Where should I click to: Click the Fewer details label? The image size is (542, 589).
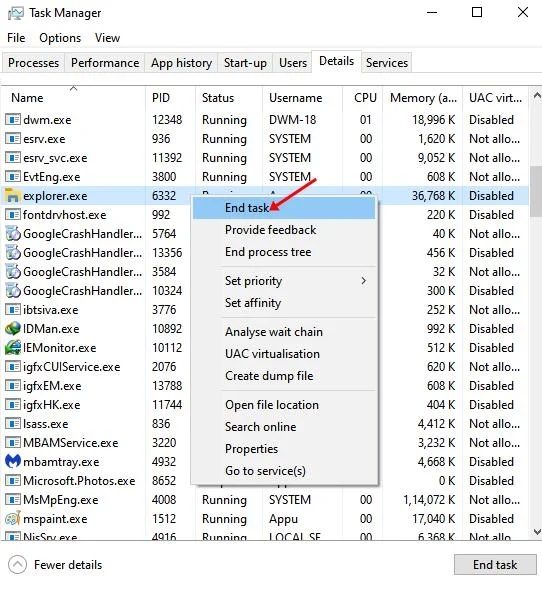(x=68, y=565)
